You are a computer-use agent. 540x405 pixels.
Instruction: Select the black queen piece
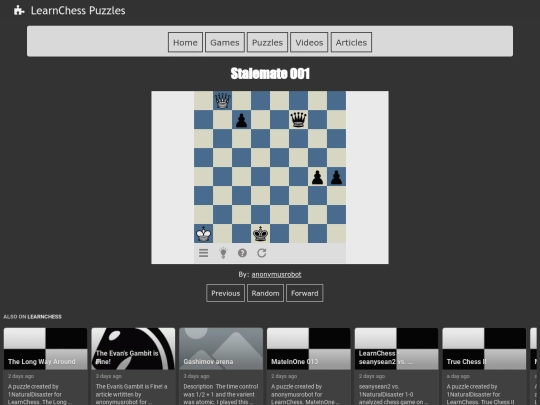point(298,120)
